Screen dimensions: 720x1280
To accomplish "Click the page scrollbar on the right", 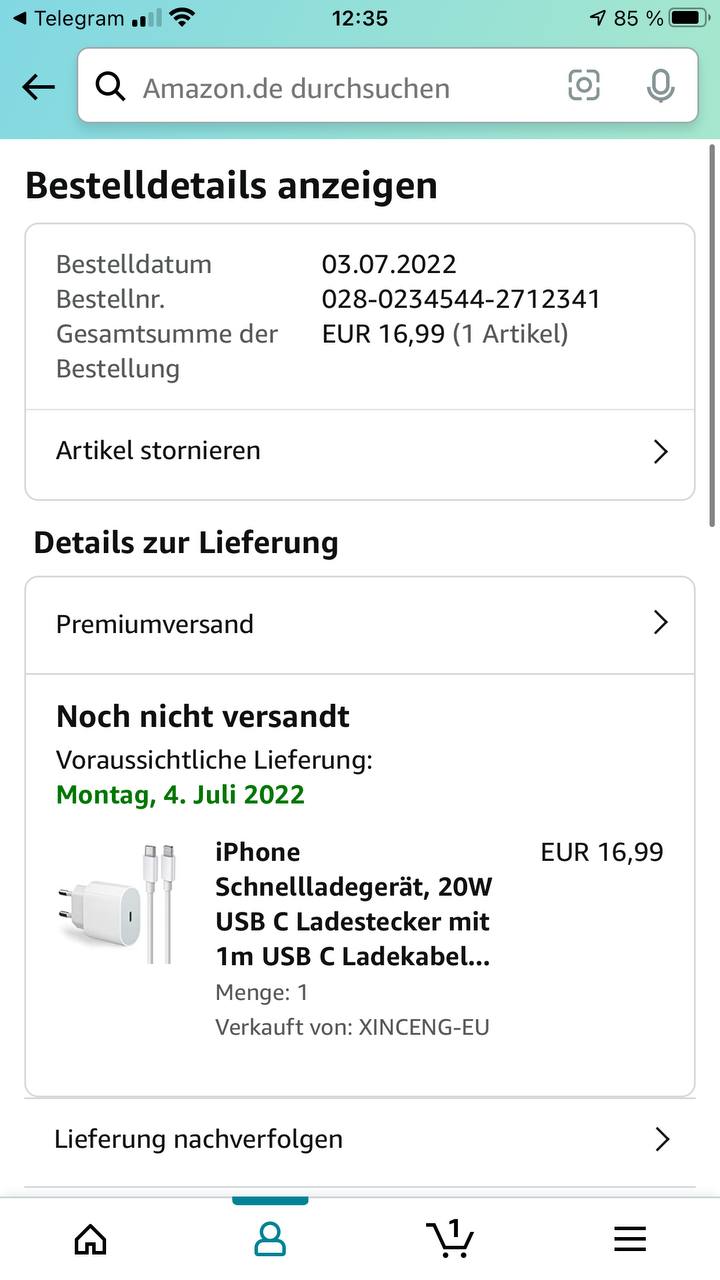I will pyautogui.click(x=712, y=335).
